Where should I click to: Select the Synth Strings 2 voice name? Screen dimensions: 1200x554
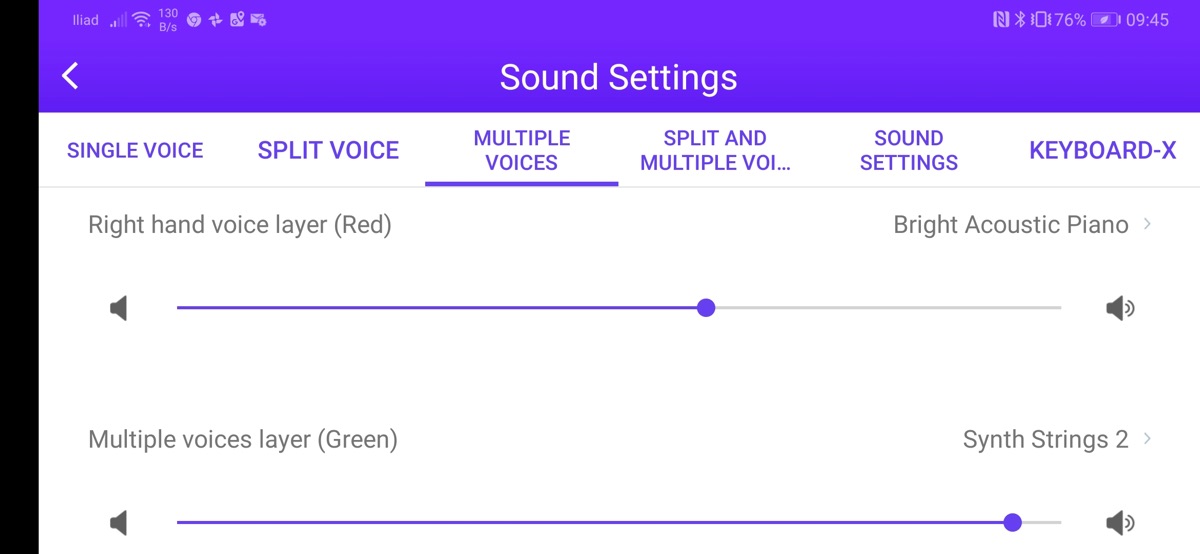coord(1045,439)
